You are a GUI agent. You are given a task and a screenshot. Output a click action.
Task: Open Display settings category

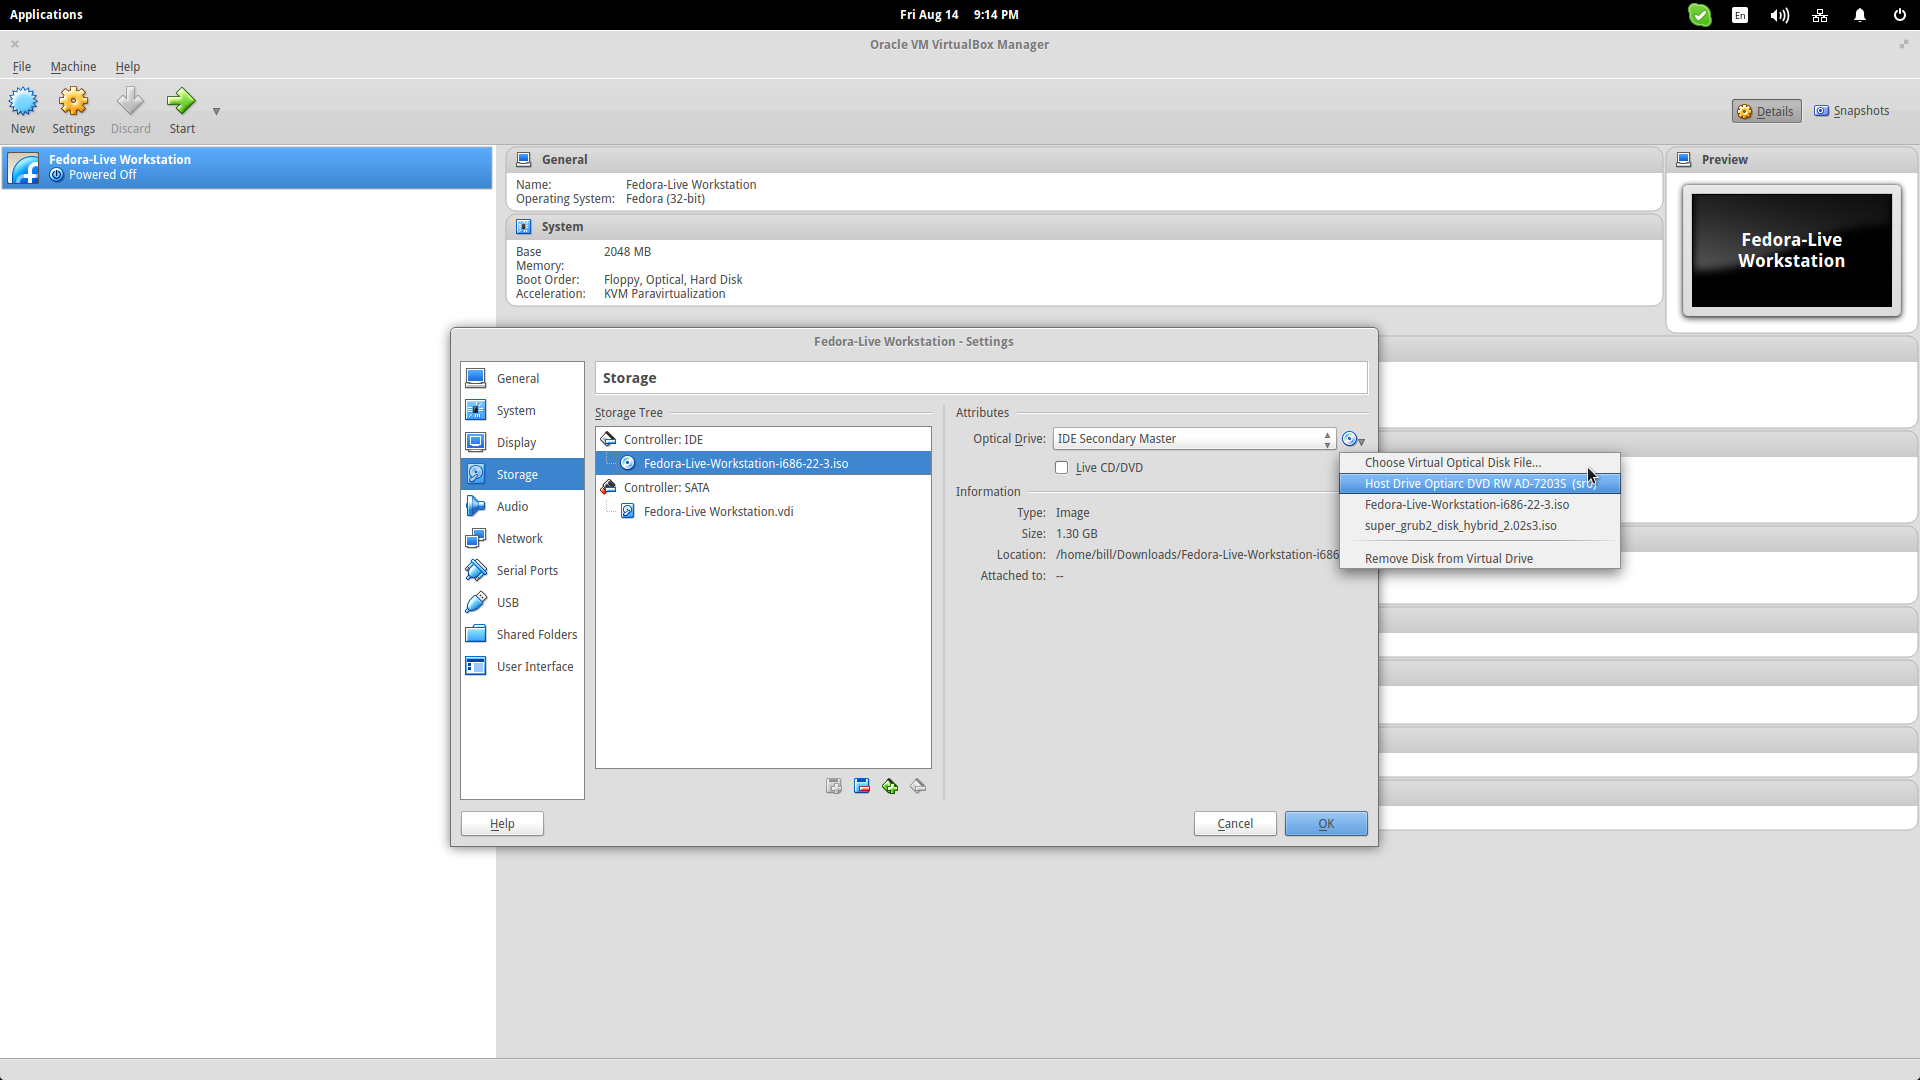tap(522, 442)
